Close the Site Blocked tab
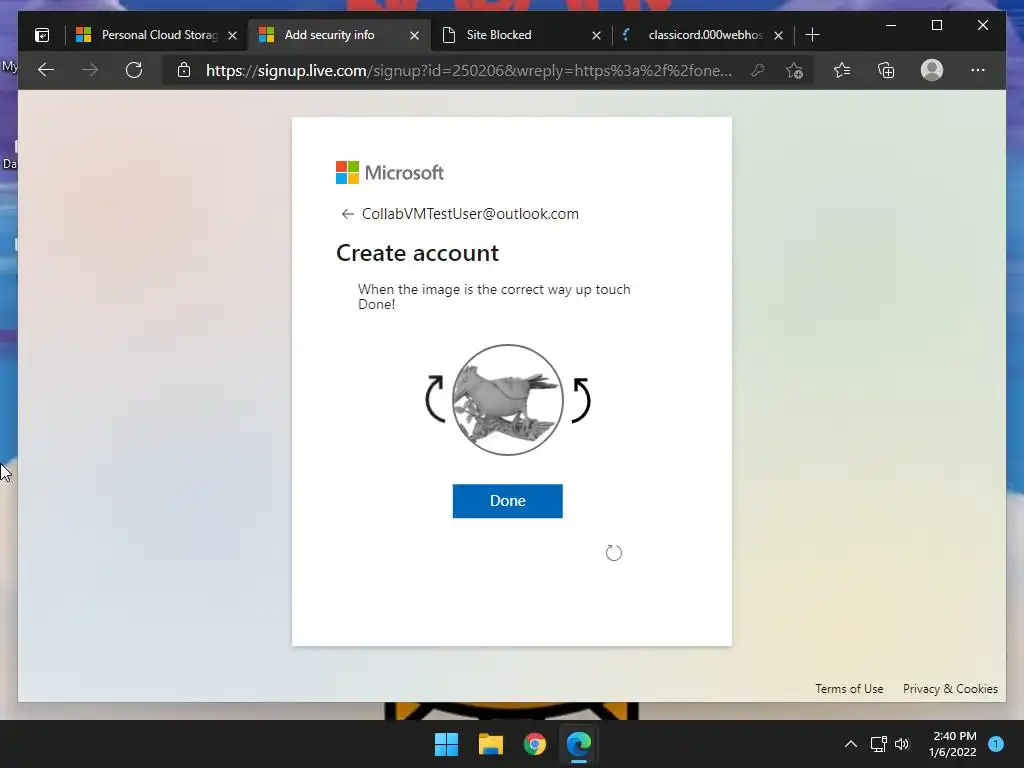This screenshot has width=1024, height=768. [x=596, y=35]
